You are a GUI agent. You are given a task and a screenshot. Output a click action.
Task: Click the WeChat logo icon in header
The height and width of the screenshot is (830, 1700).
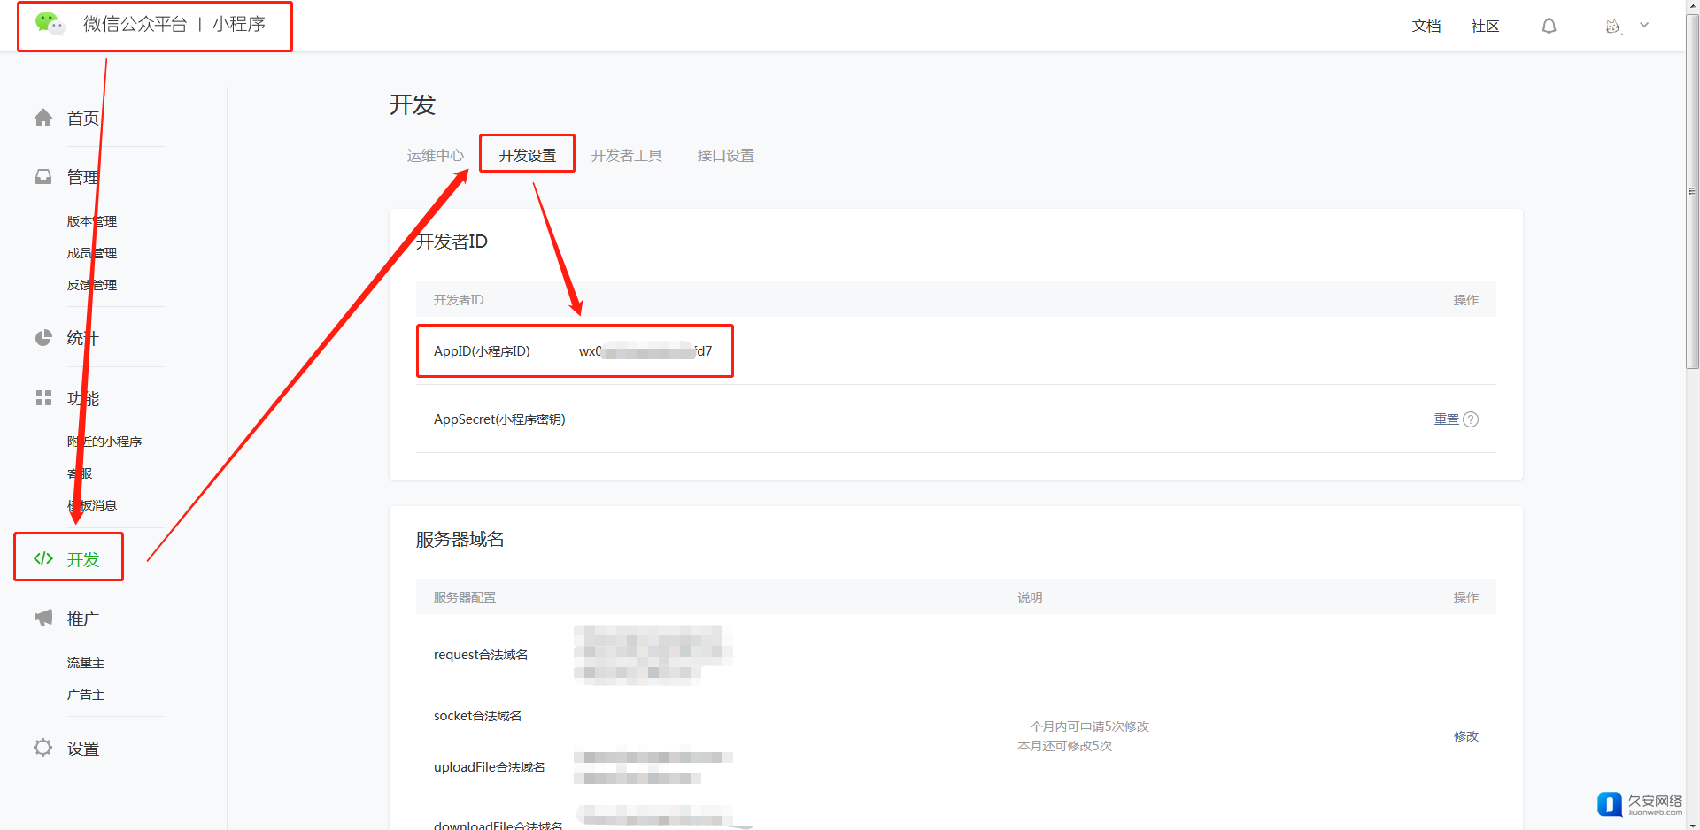coord(49,23)
